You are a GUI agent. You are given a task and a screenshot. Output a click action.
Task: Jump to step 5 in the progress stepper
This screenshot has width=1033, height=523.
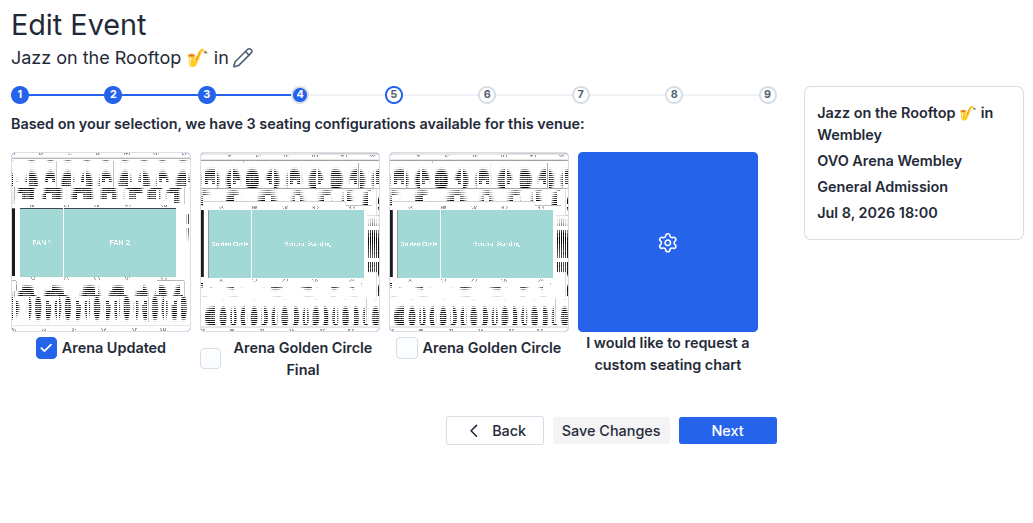[393, 95]
